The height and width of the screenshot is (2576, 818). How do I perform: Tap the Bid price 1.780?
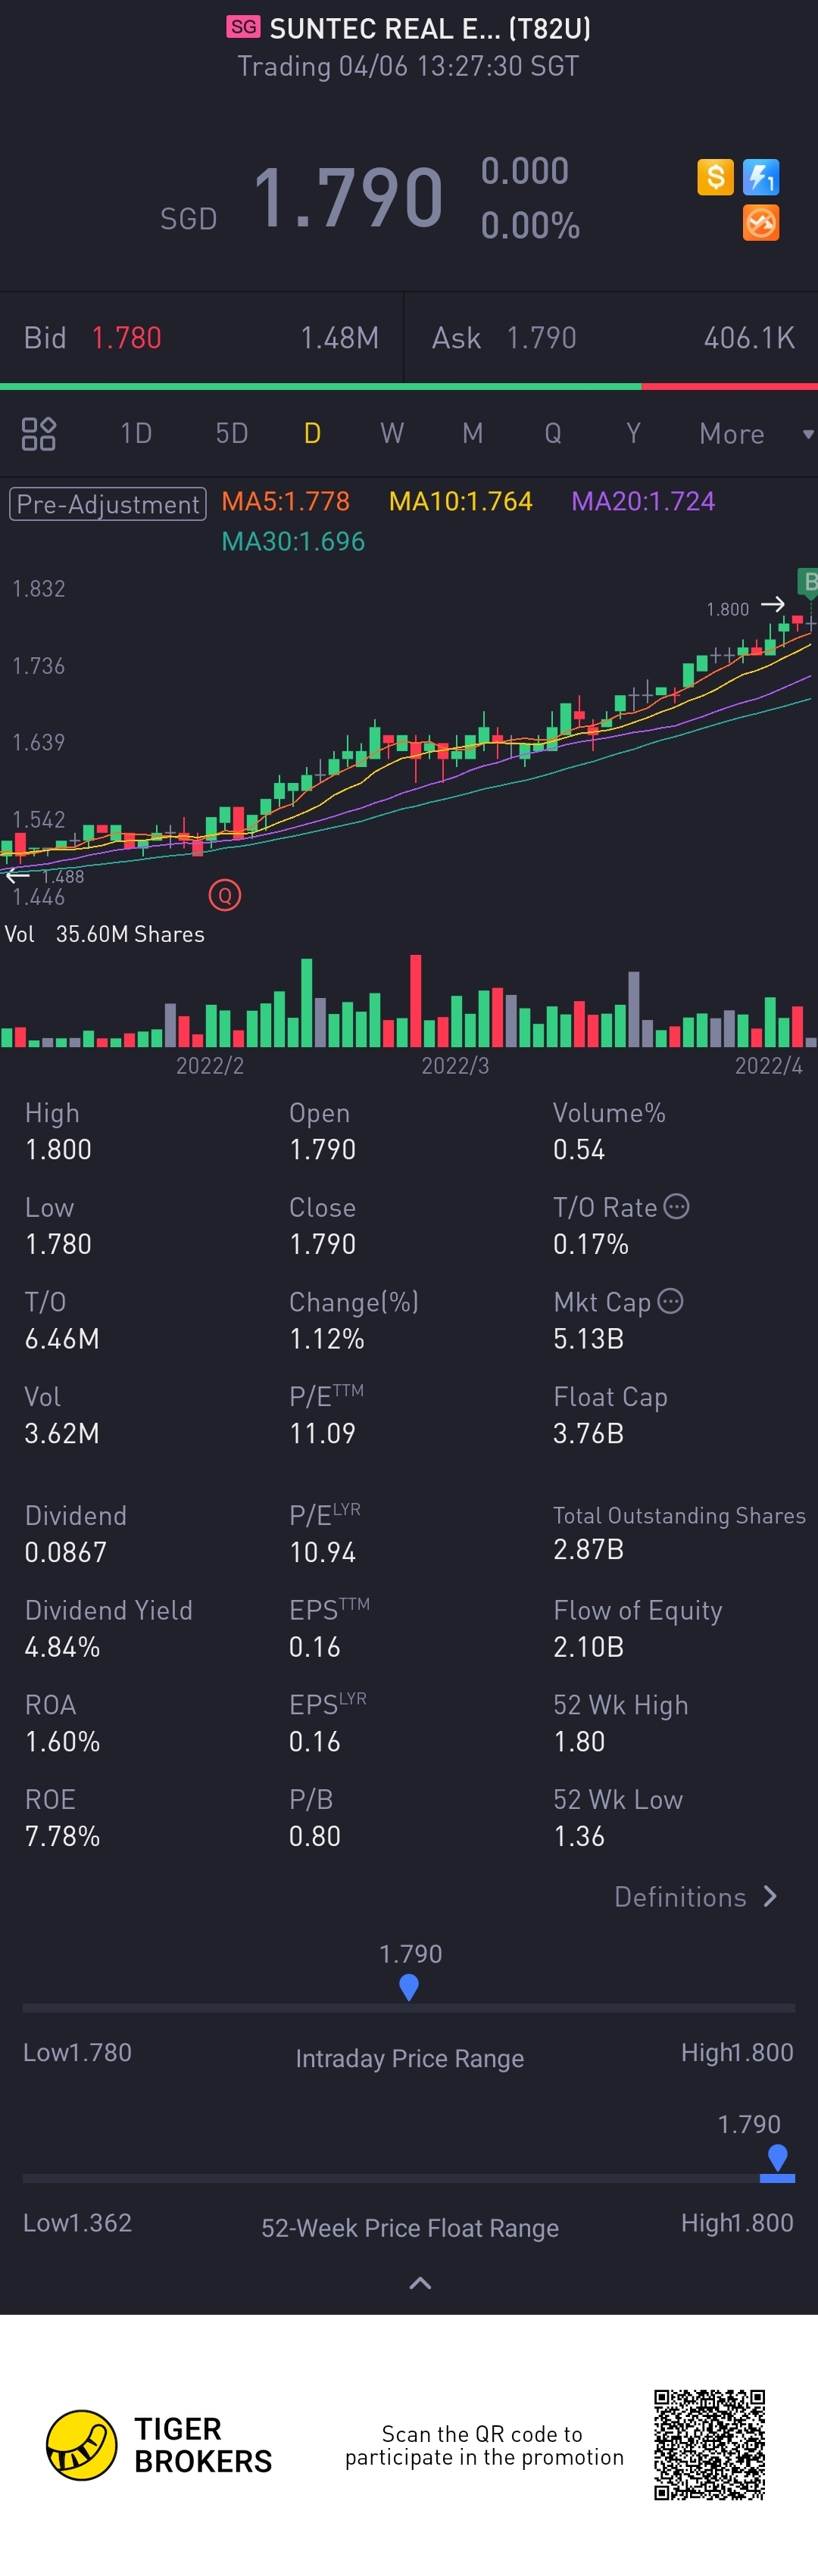tap(127, 338)
